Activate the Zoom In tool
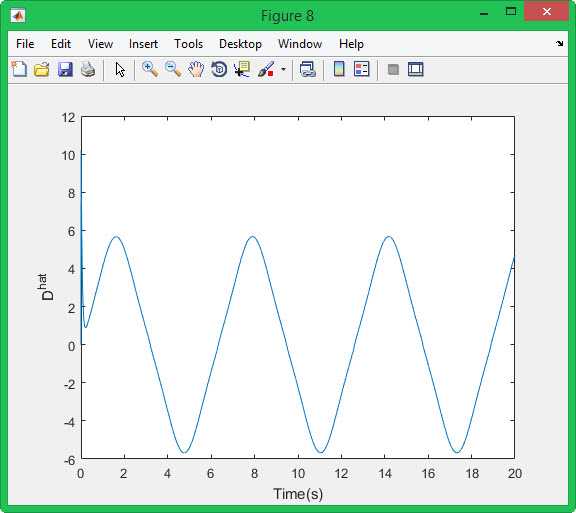Screen dimensions: 576x513 coord(150,69)
